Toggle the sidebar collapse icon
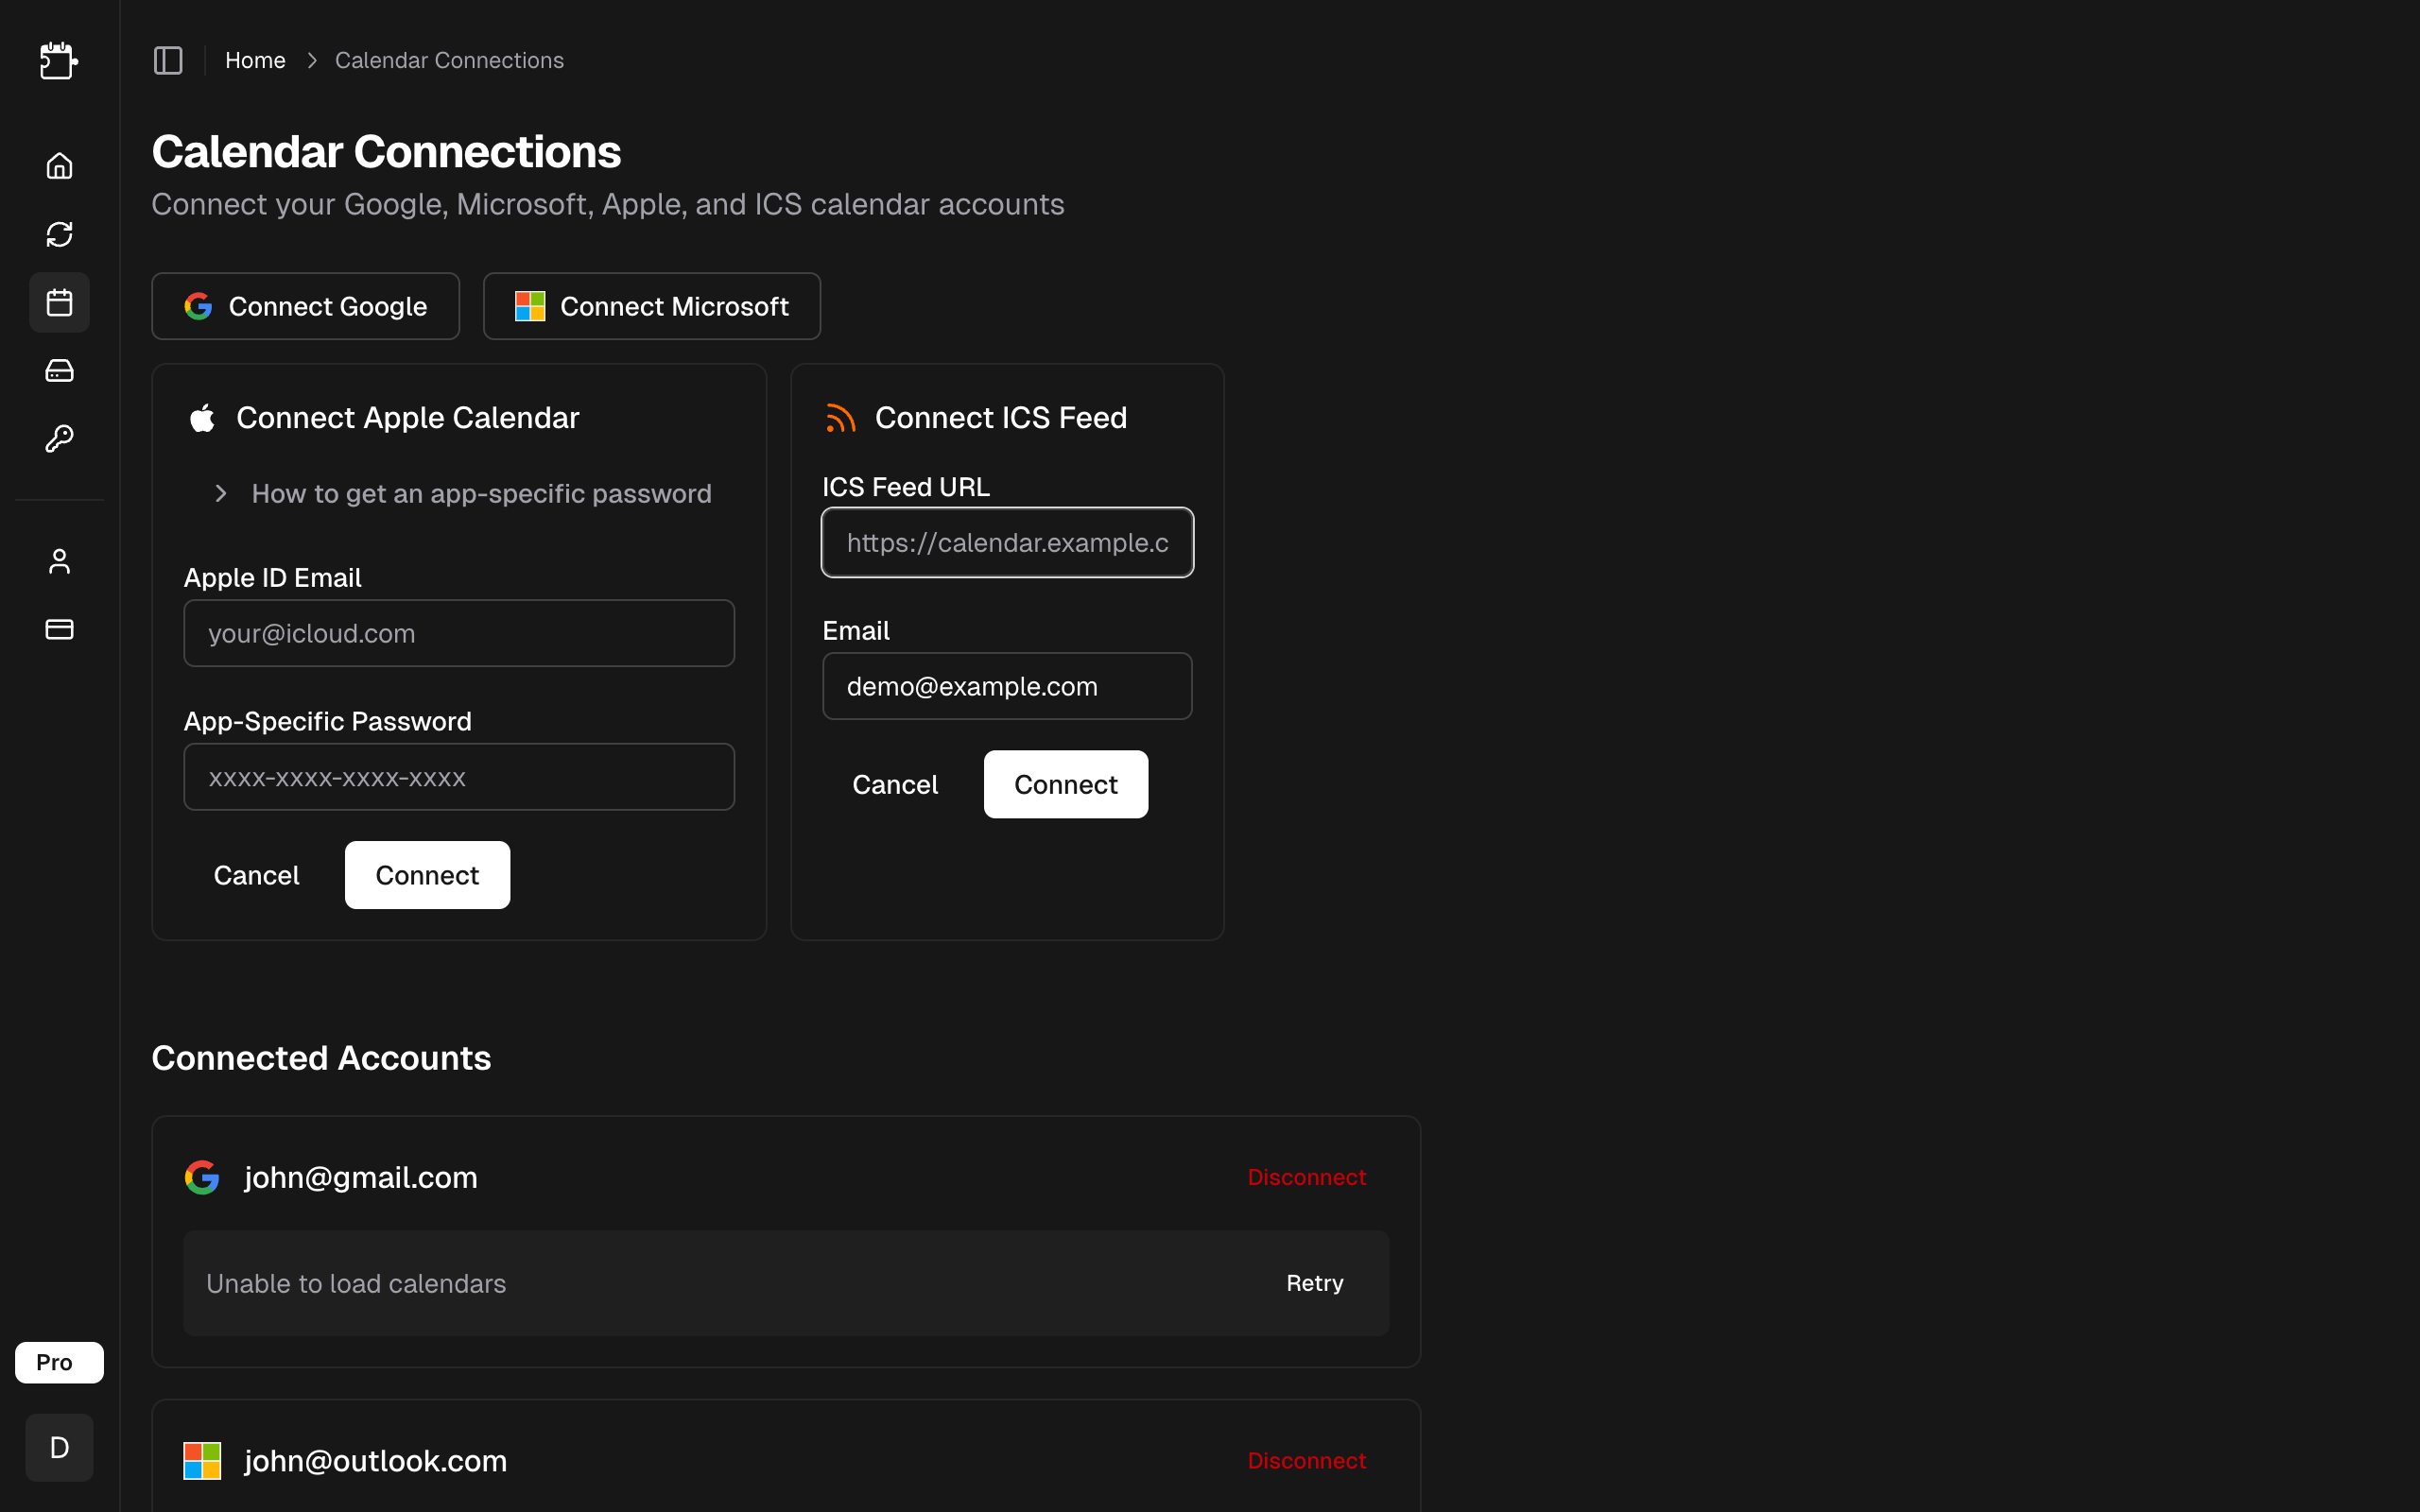The width and height of the screenshot is (2420, 1512). click(x=167, y=60)
